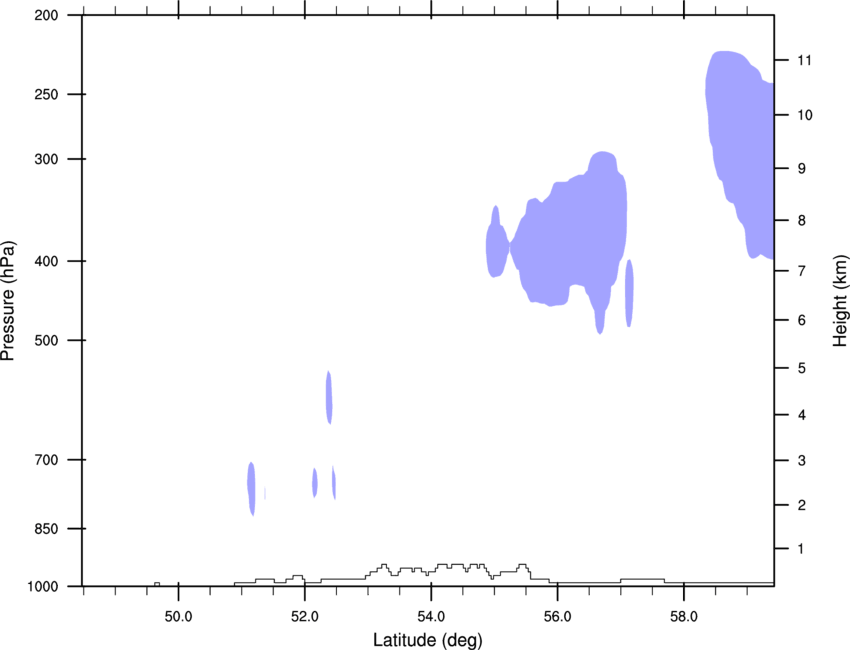
Task: Click the 7 km height label
Action: point(802,271)
